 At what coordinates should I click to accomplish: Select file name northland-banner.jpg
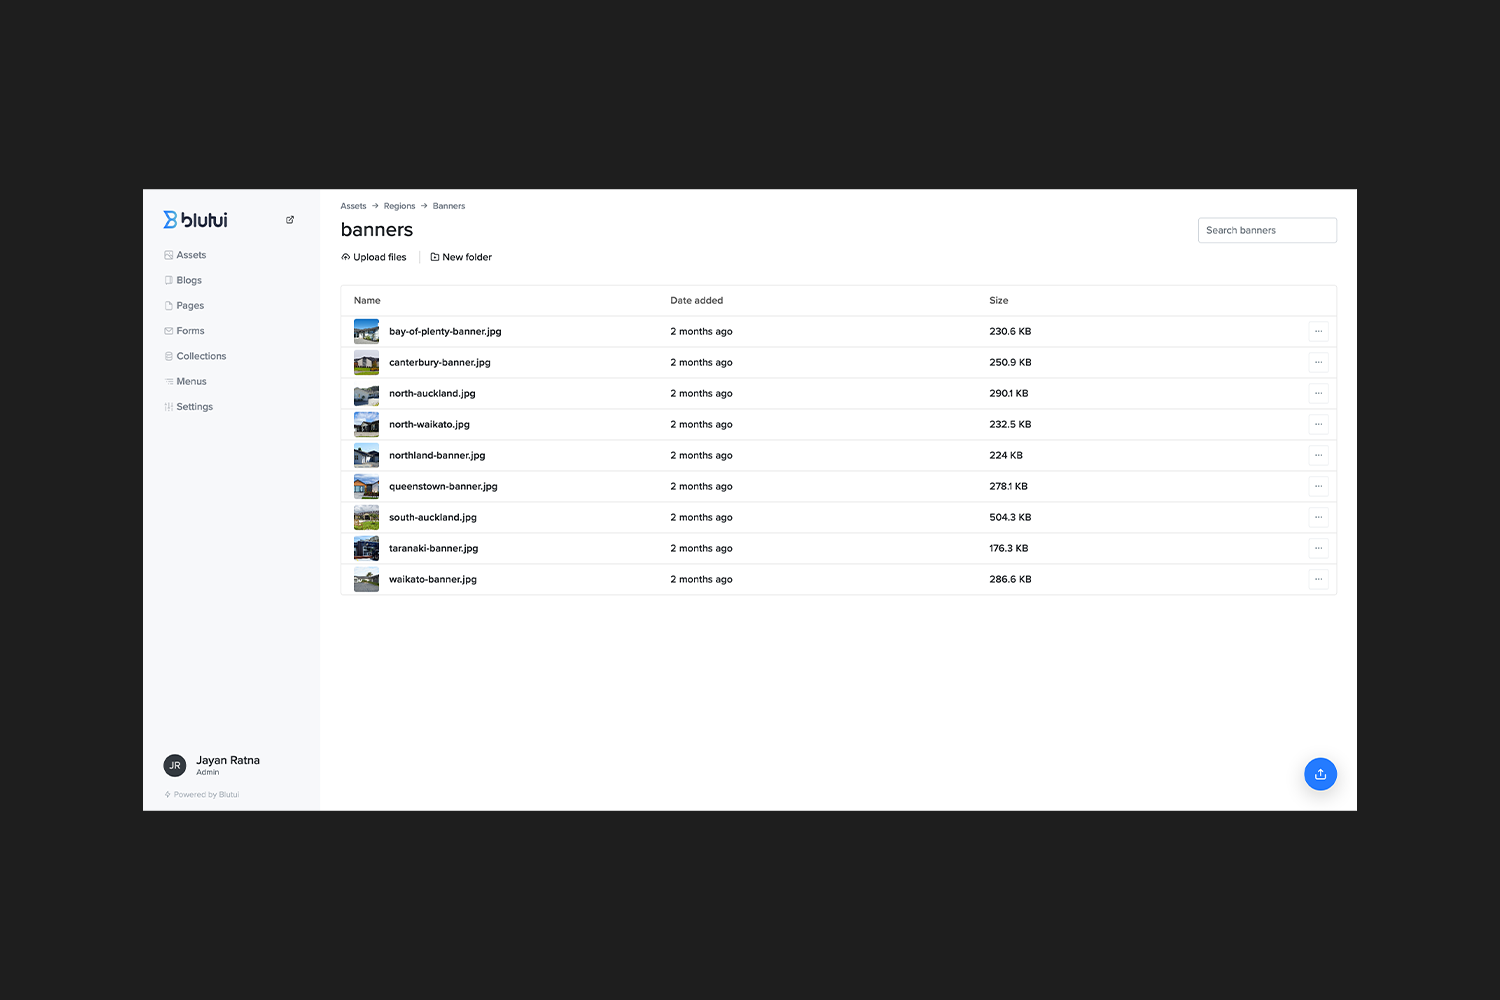437,455
